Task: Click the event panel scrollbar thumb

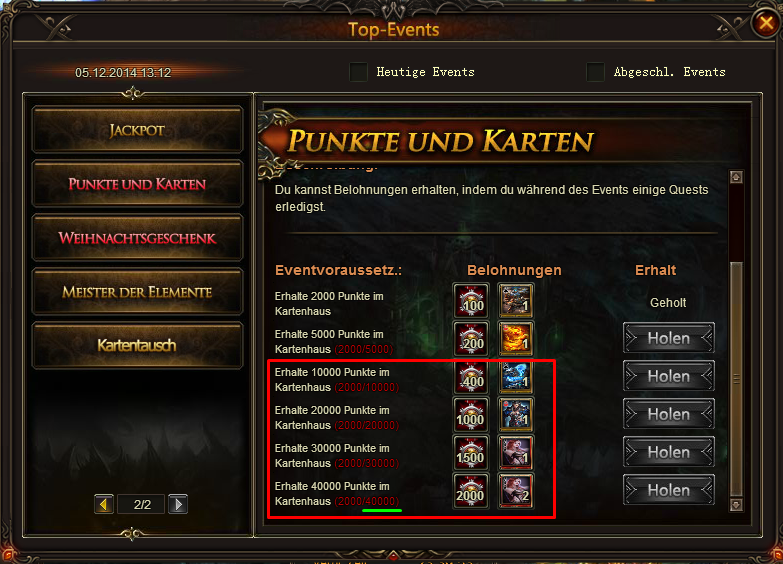Action: click(x=736, y=379)
